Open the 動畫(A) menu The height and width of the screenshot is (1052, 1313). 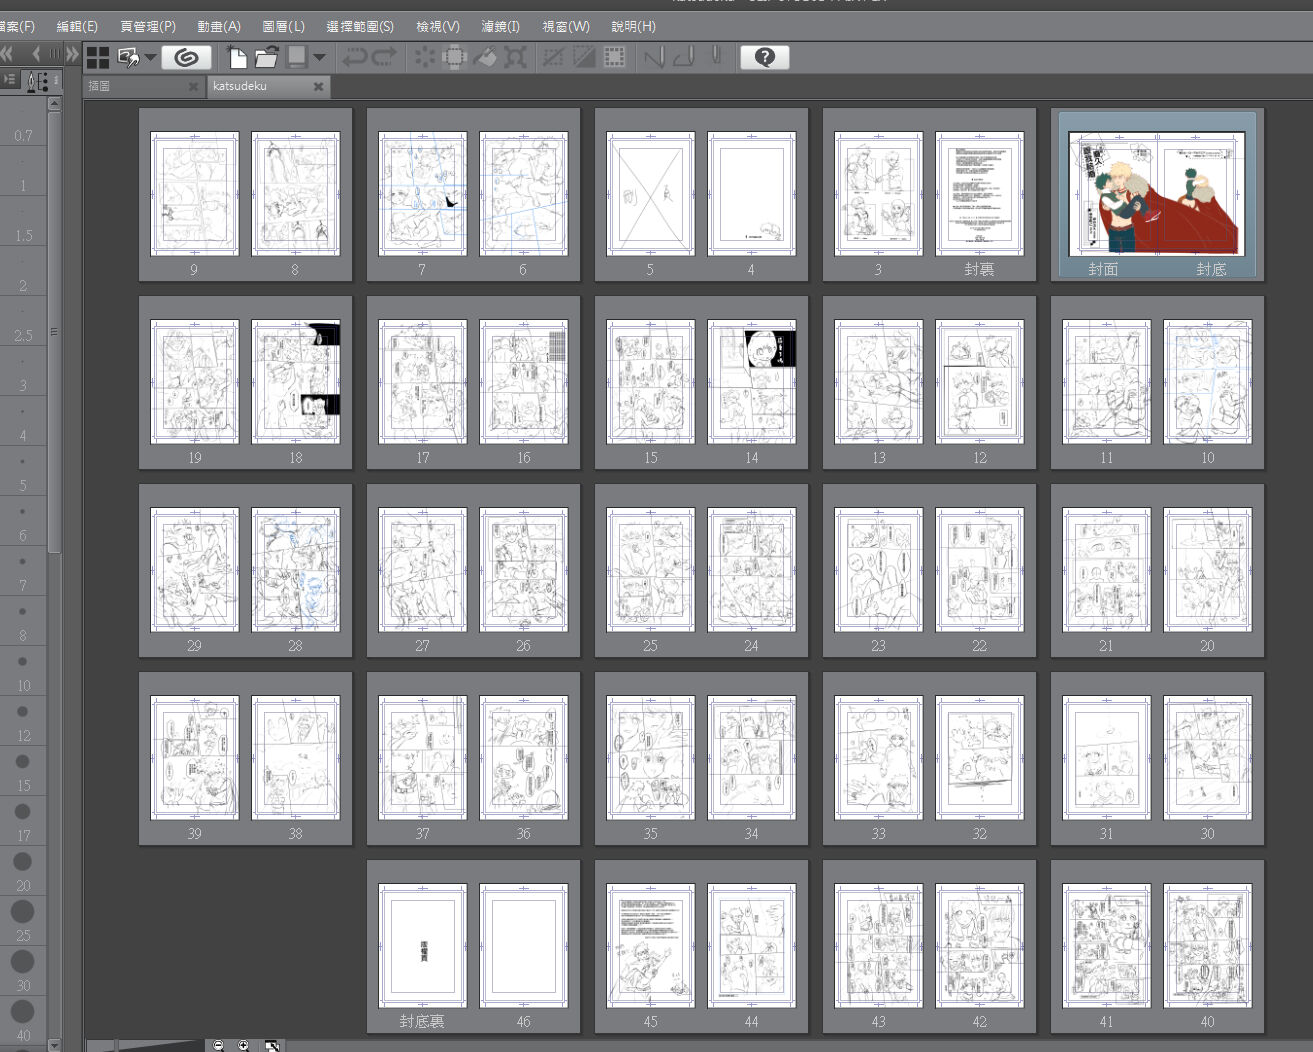pos(219,26)
